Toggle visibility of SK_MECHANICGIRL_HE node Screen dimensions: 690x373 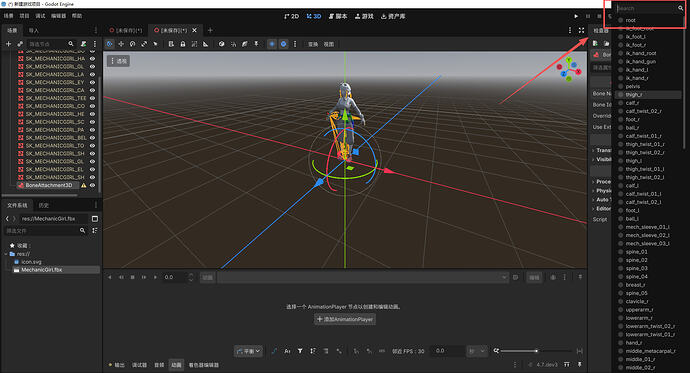pyautogui.click(x=92, y=114)
